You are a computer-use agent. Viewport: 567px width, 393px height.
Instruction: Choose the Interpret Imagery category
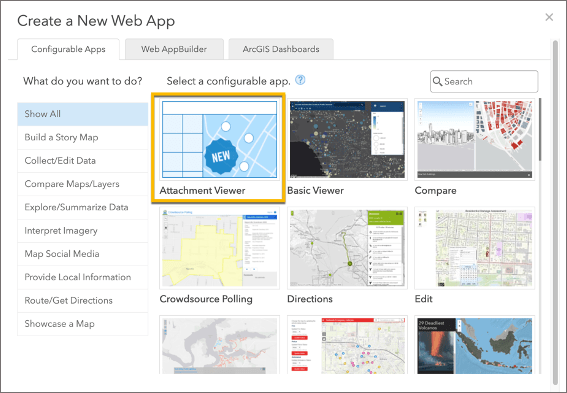(82, 231)
